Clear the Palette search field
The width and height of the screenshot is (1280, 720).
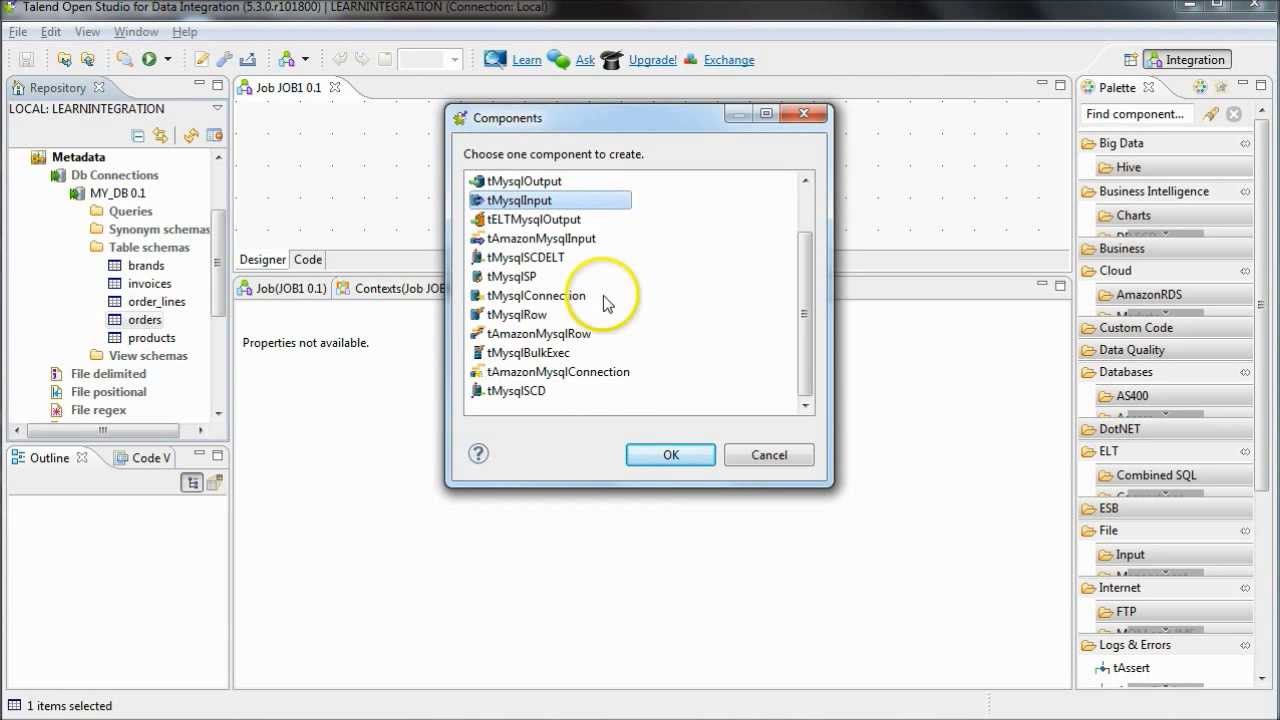click(1234, 114)
